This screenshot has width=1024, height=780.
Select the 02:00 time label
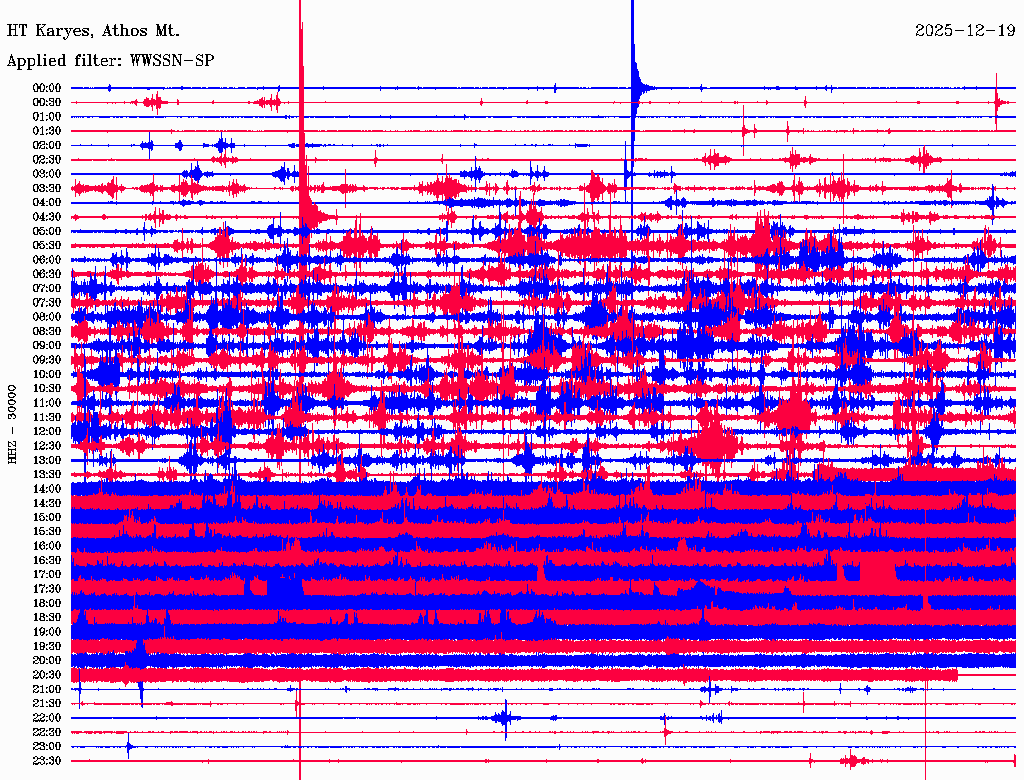coord(46,145)
